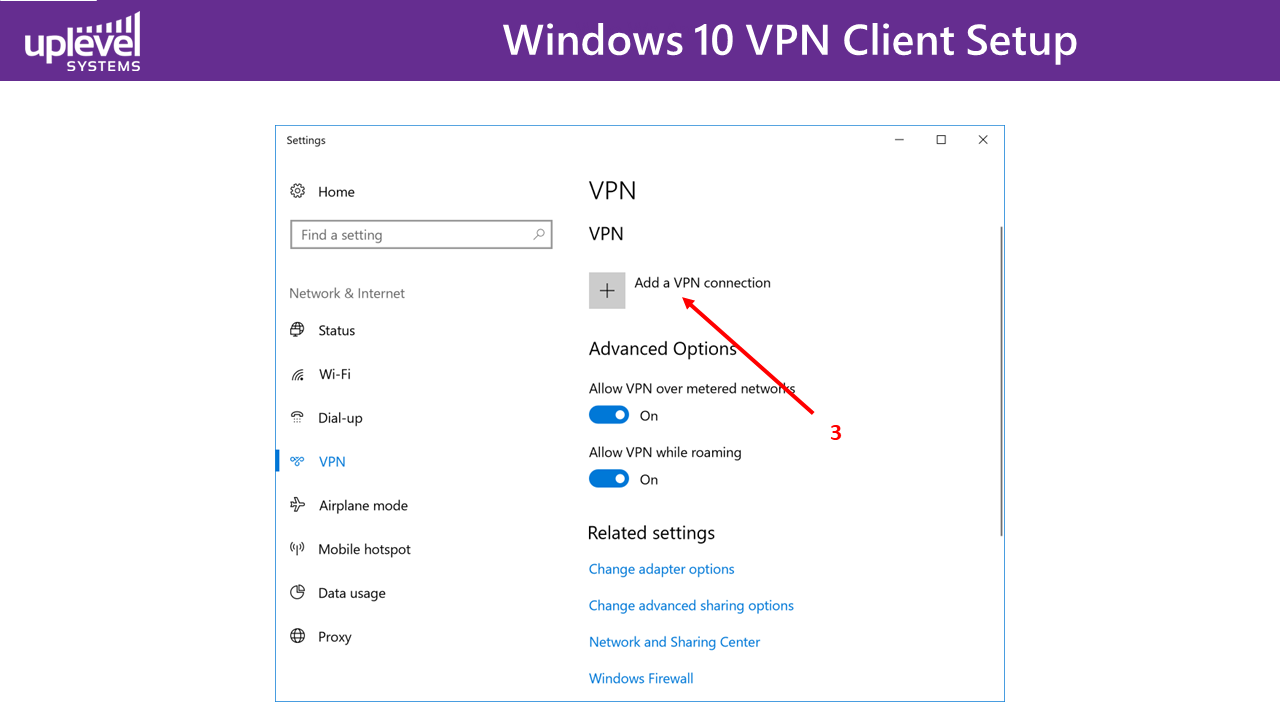Image resolution: width=1280 pixels, height=720 pixels.
Task: Click the plus button to add VPN
Action: point(607,291)
